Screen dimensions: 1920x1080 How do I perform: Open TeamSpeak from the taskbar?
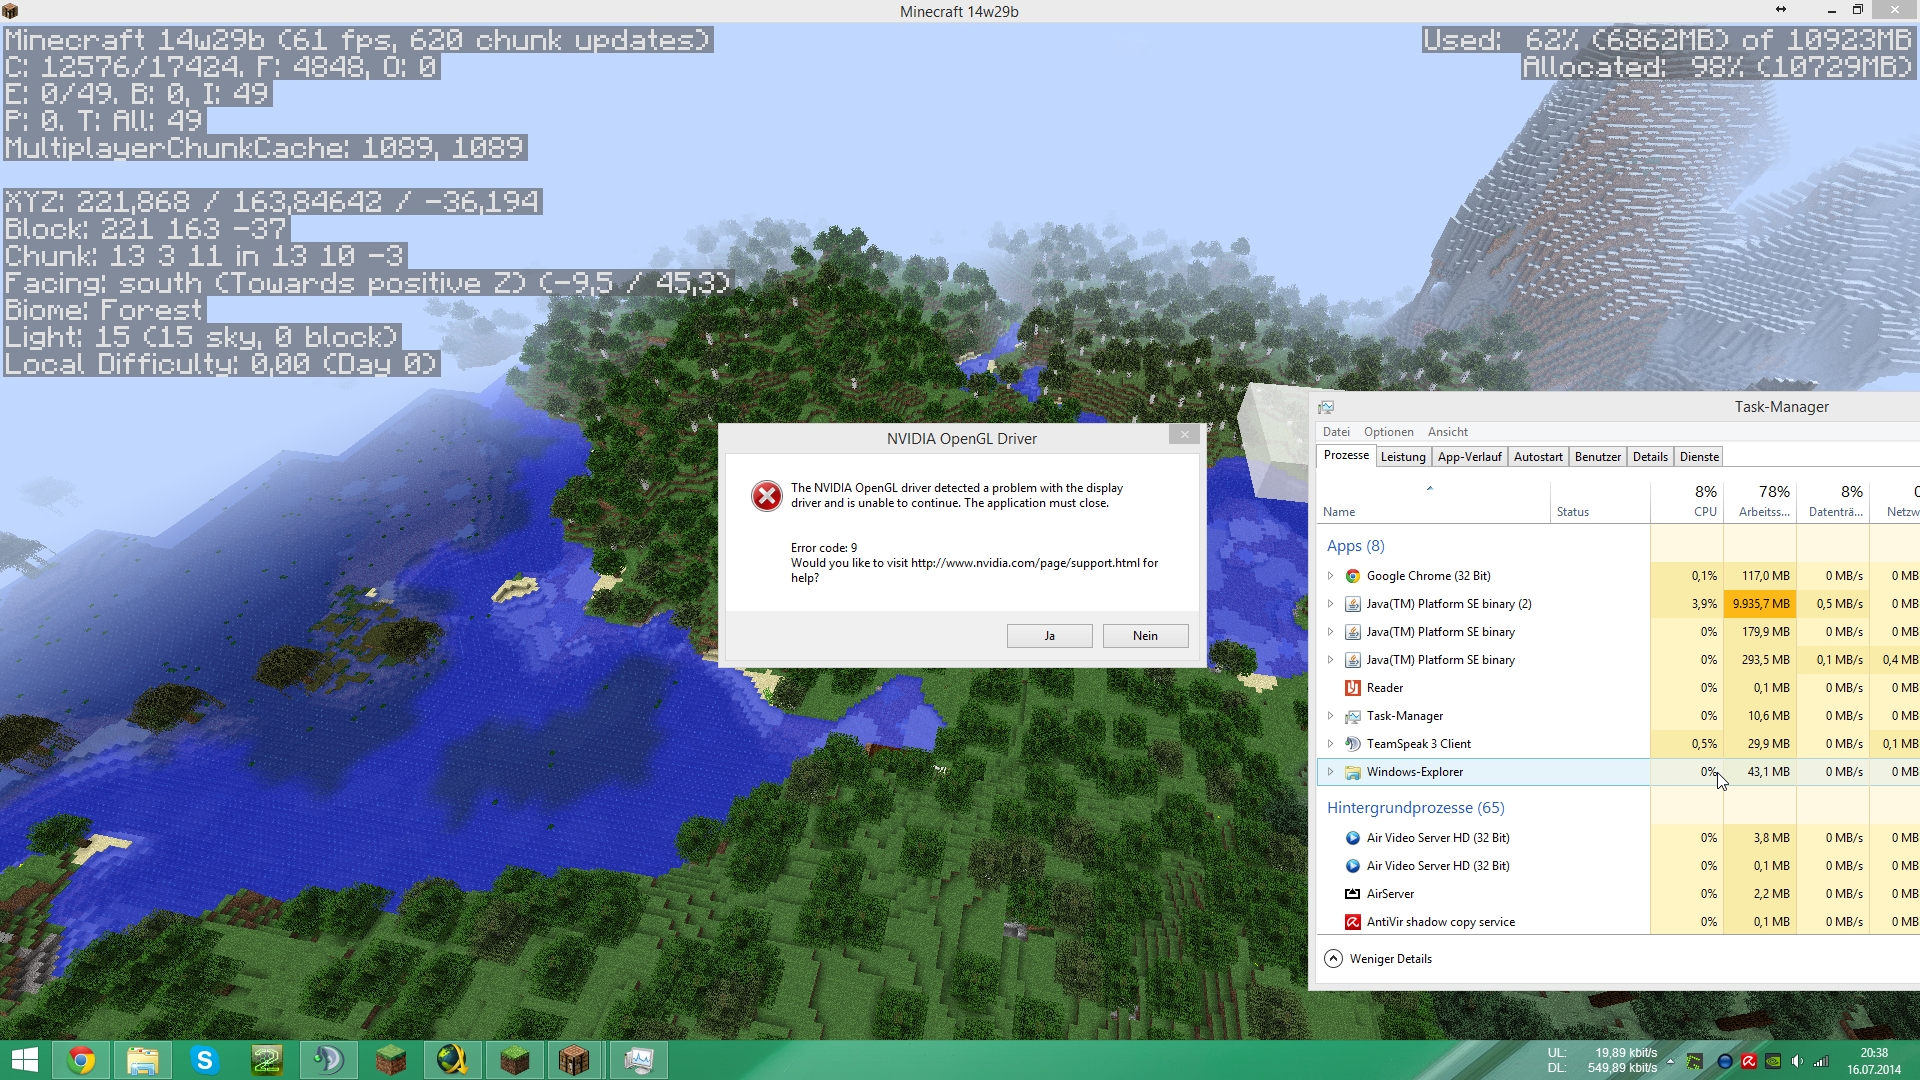point(329,1060)
